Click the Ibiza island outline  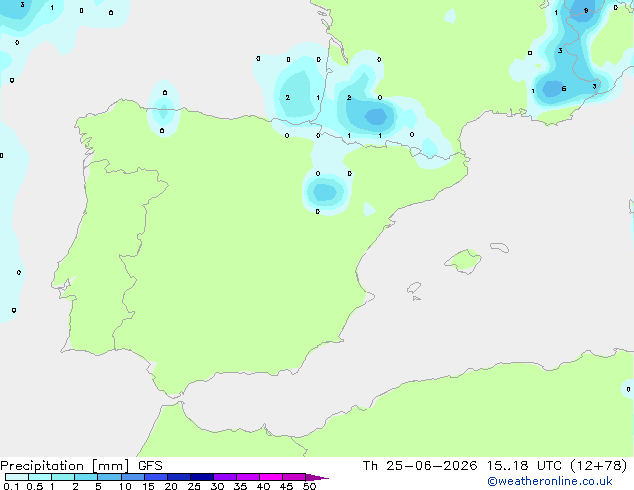pyautogui.click(x=414, y=288)
